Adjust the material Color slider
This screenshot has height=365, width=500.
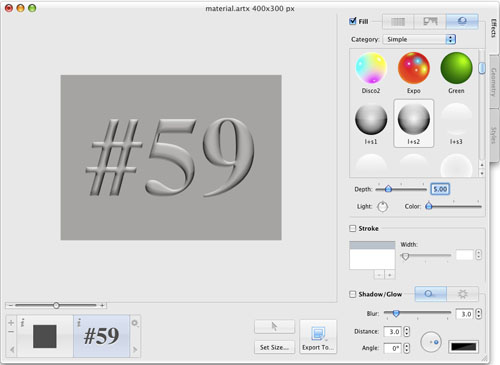click(x=454, y=207)
